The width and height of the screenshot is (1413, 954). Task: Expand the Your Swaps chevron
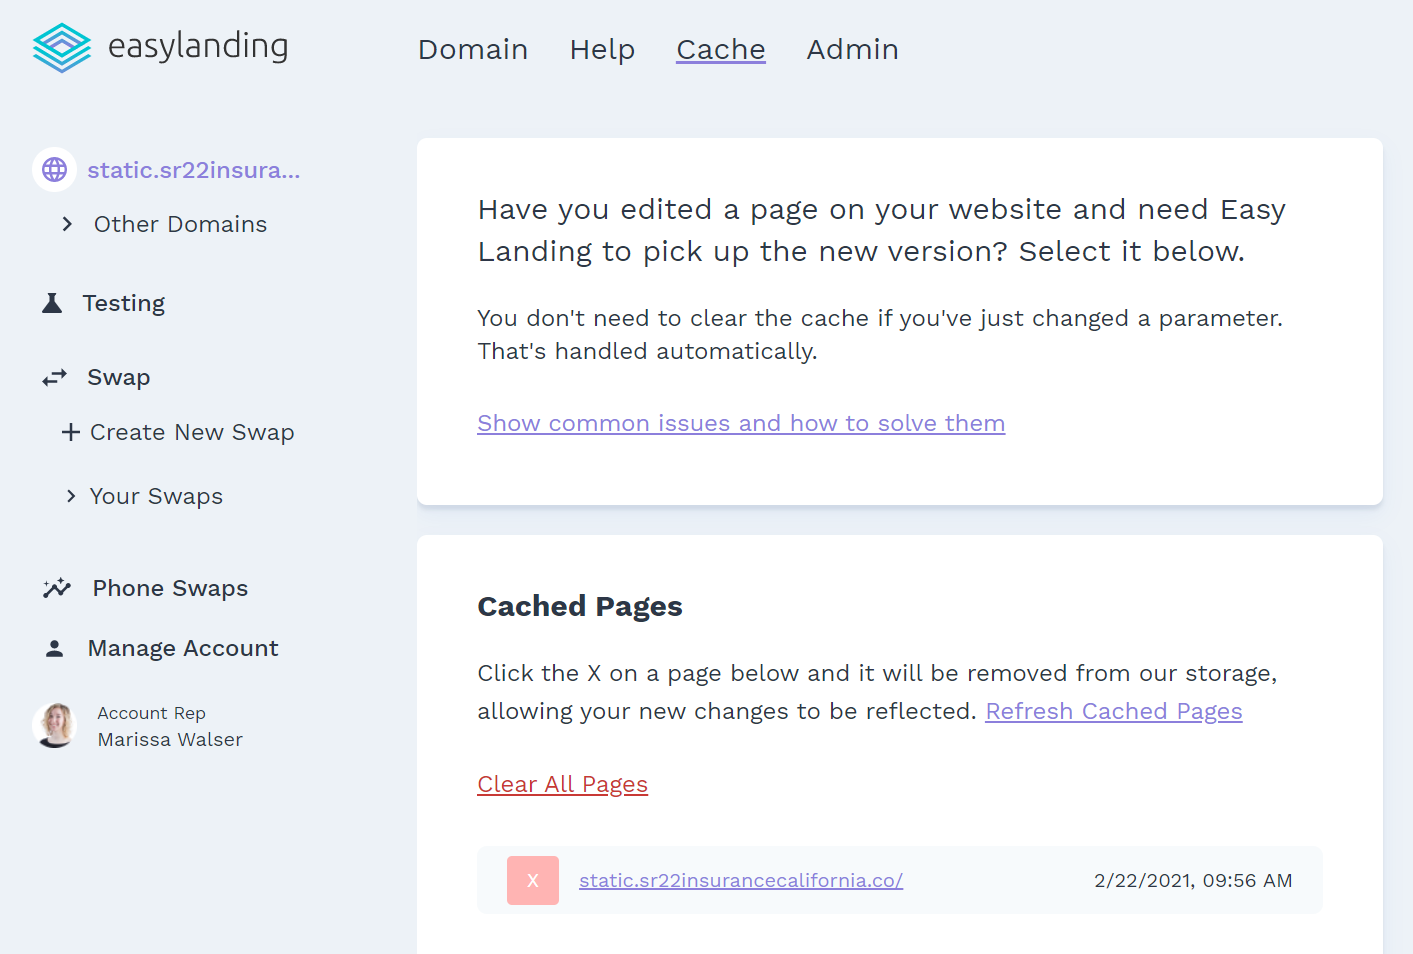coord(70,496)
